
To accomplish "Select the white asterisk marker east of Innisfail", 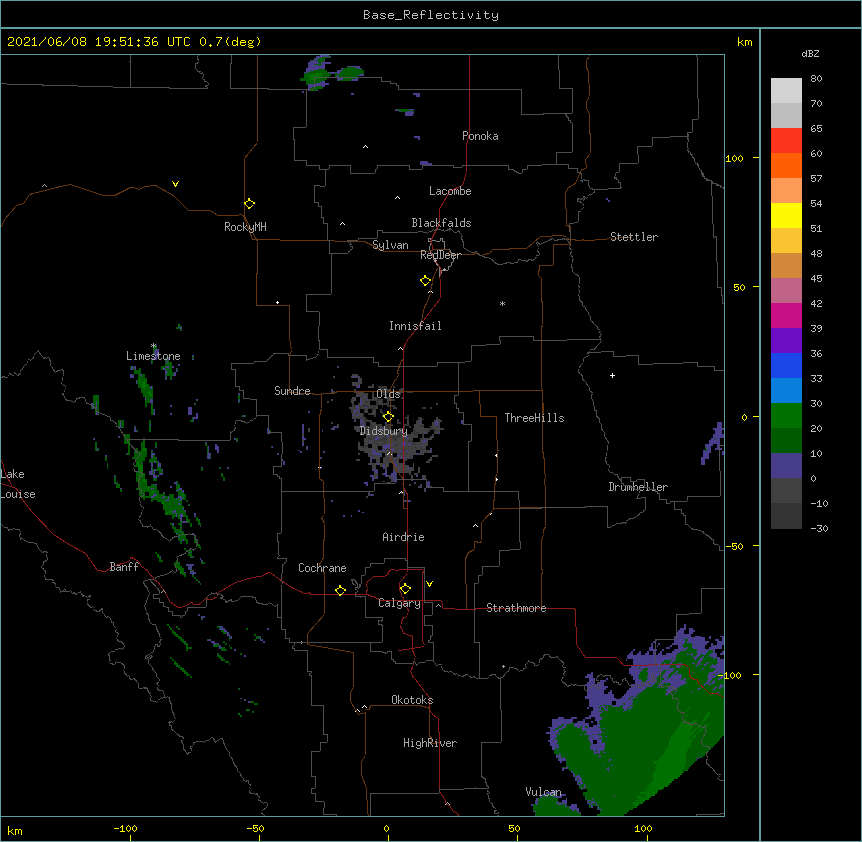I will [502, 303].
